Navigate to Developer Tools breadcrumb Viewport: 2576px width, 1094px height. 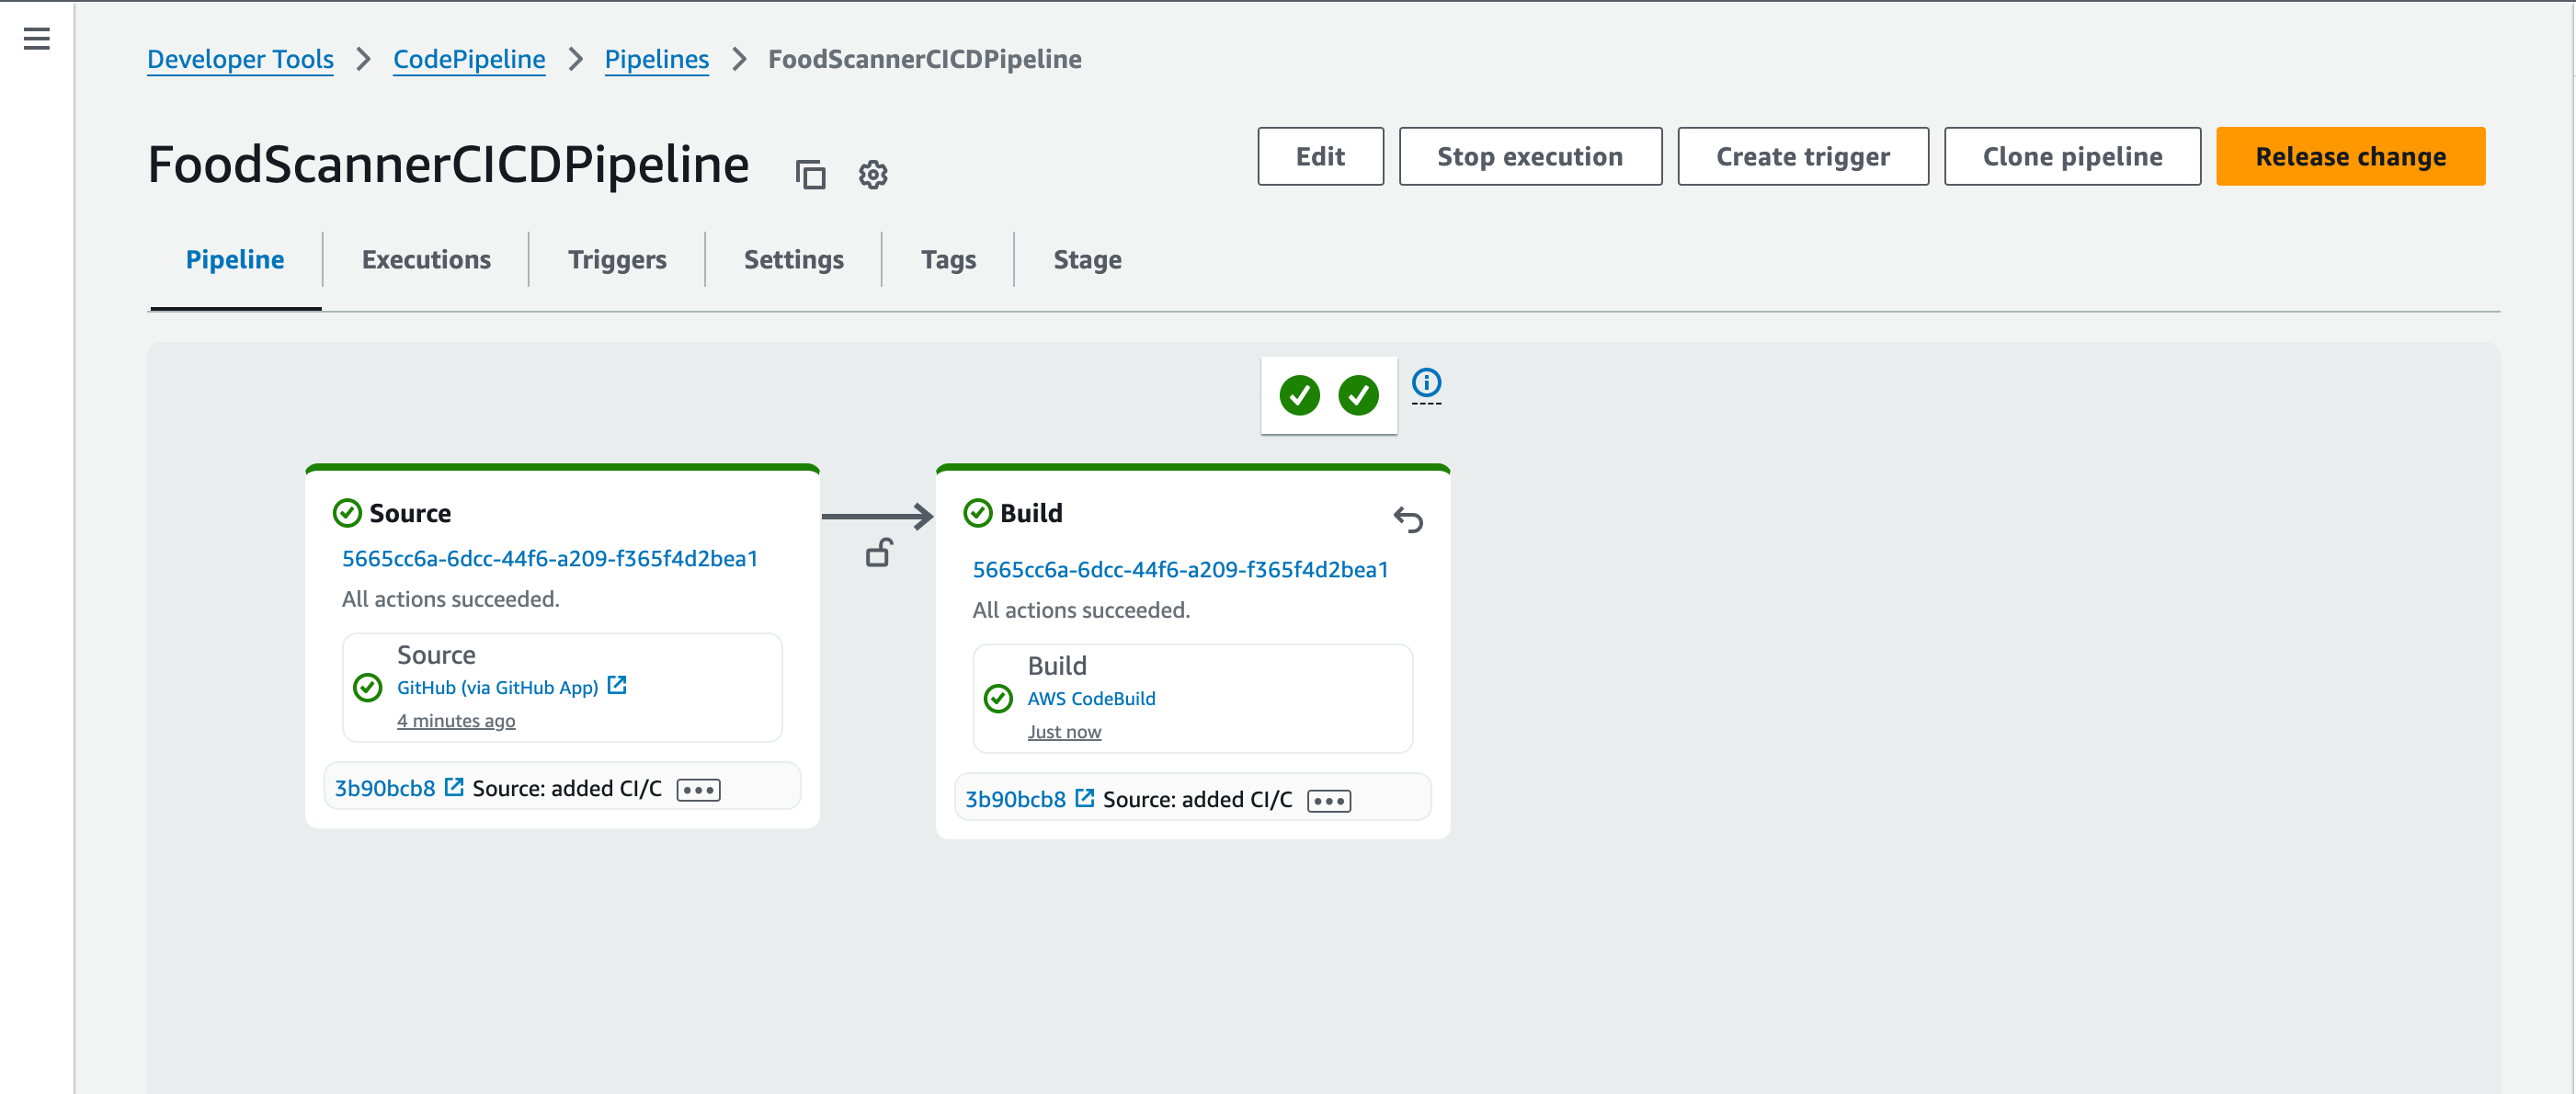240,60
